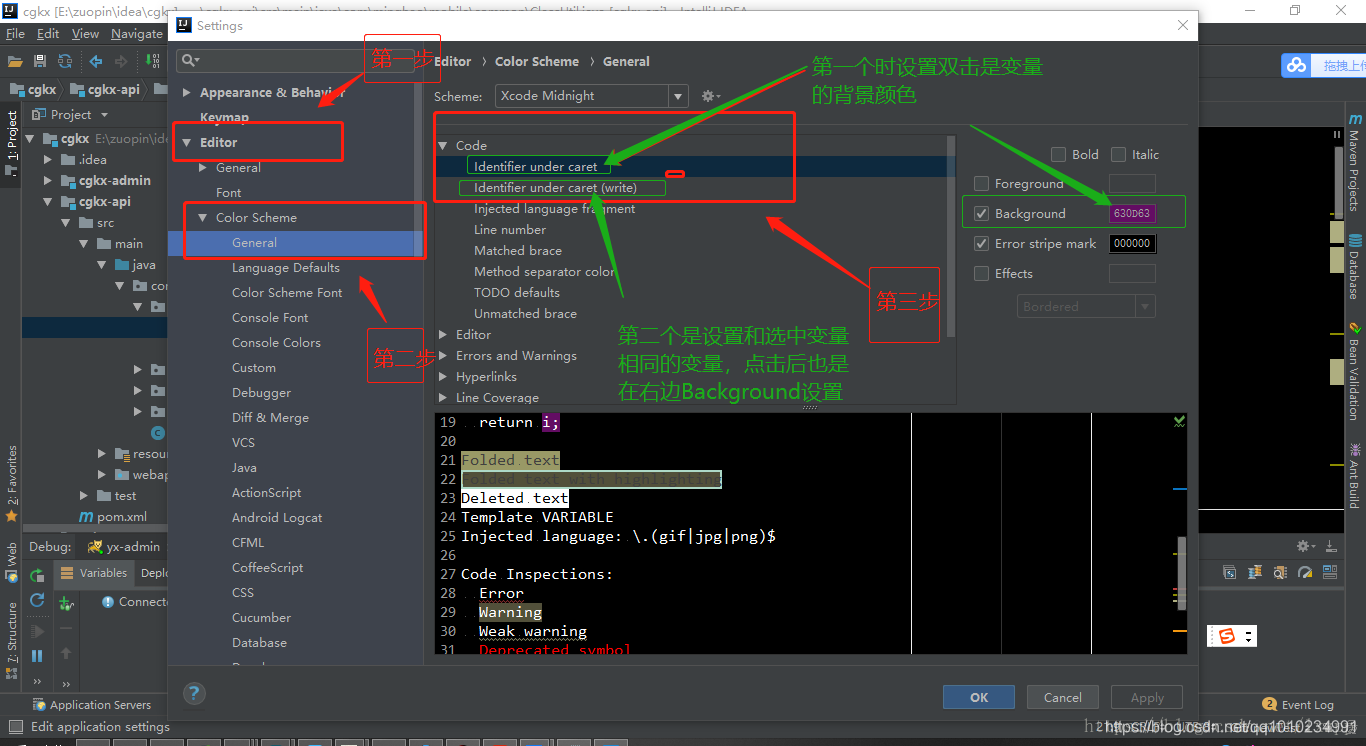Image resolution: width=1366 pixels, height=746 pixels.
Task: Click the Settings search input field
Action: pos(294,61)
